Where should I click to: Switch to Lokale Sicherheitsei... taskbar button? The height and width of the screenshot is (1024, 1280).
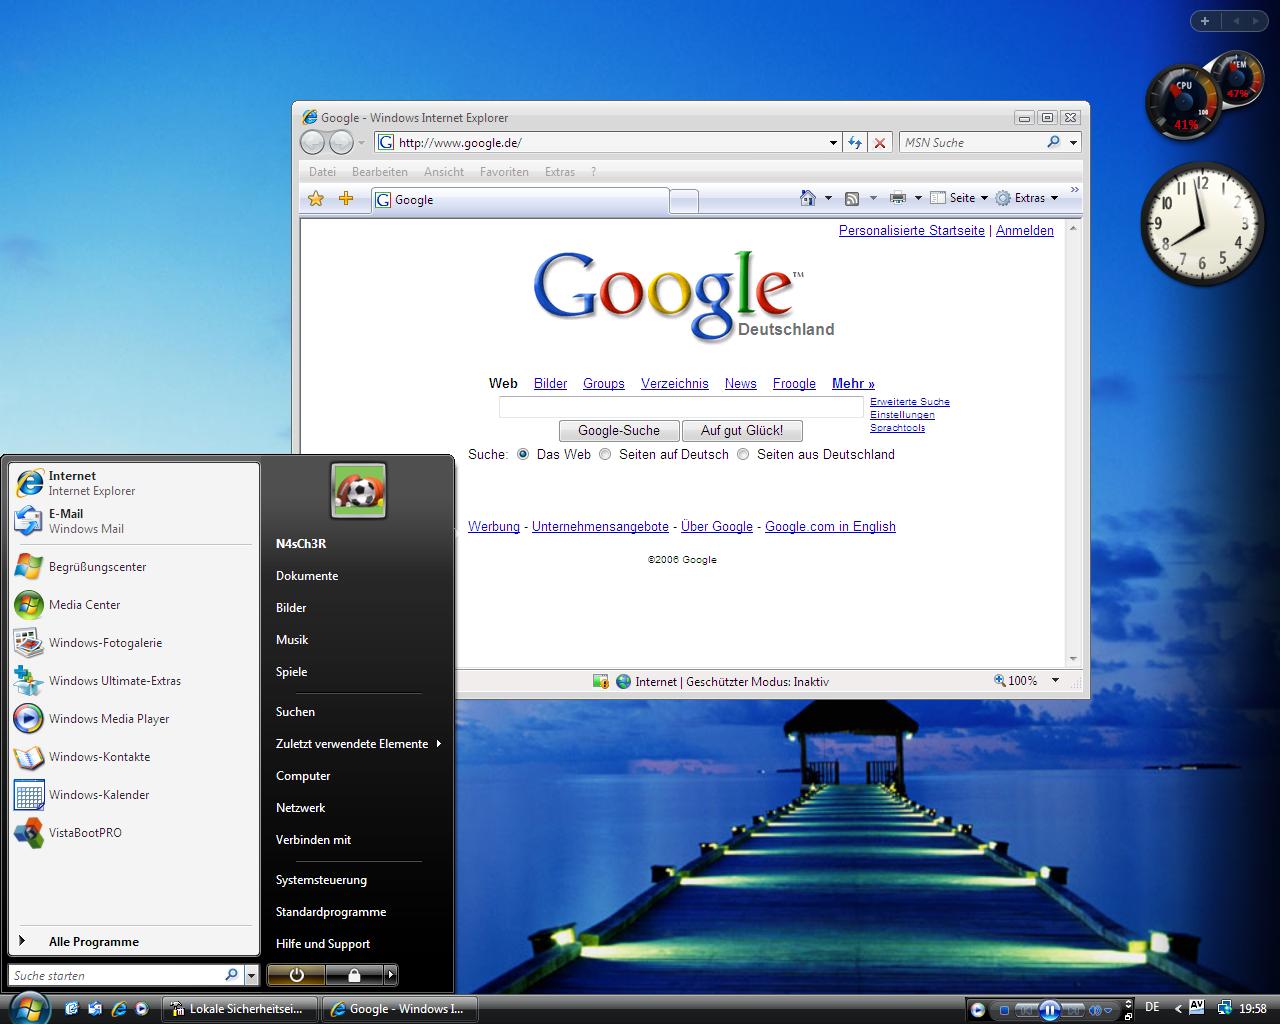[x=240, y=1009]
